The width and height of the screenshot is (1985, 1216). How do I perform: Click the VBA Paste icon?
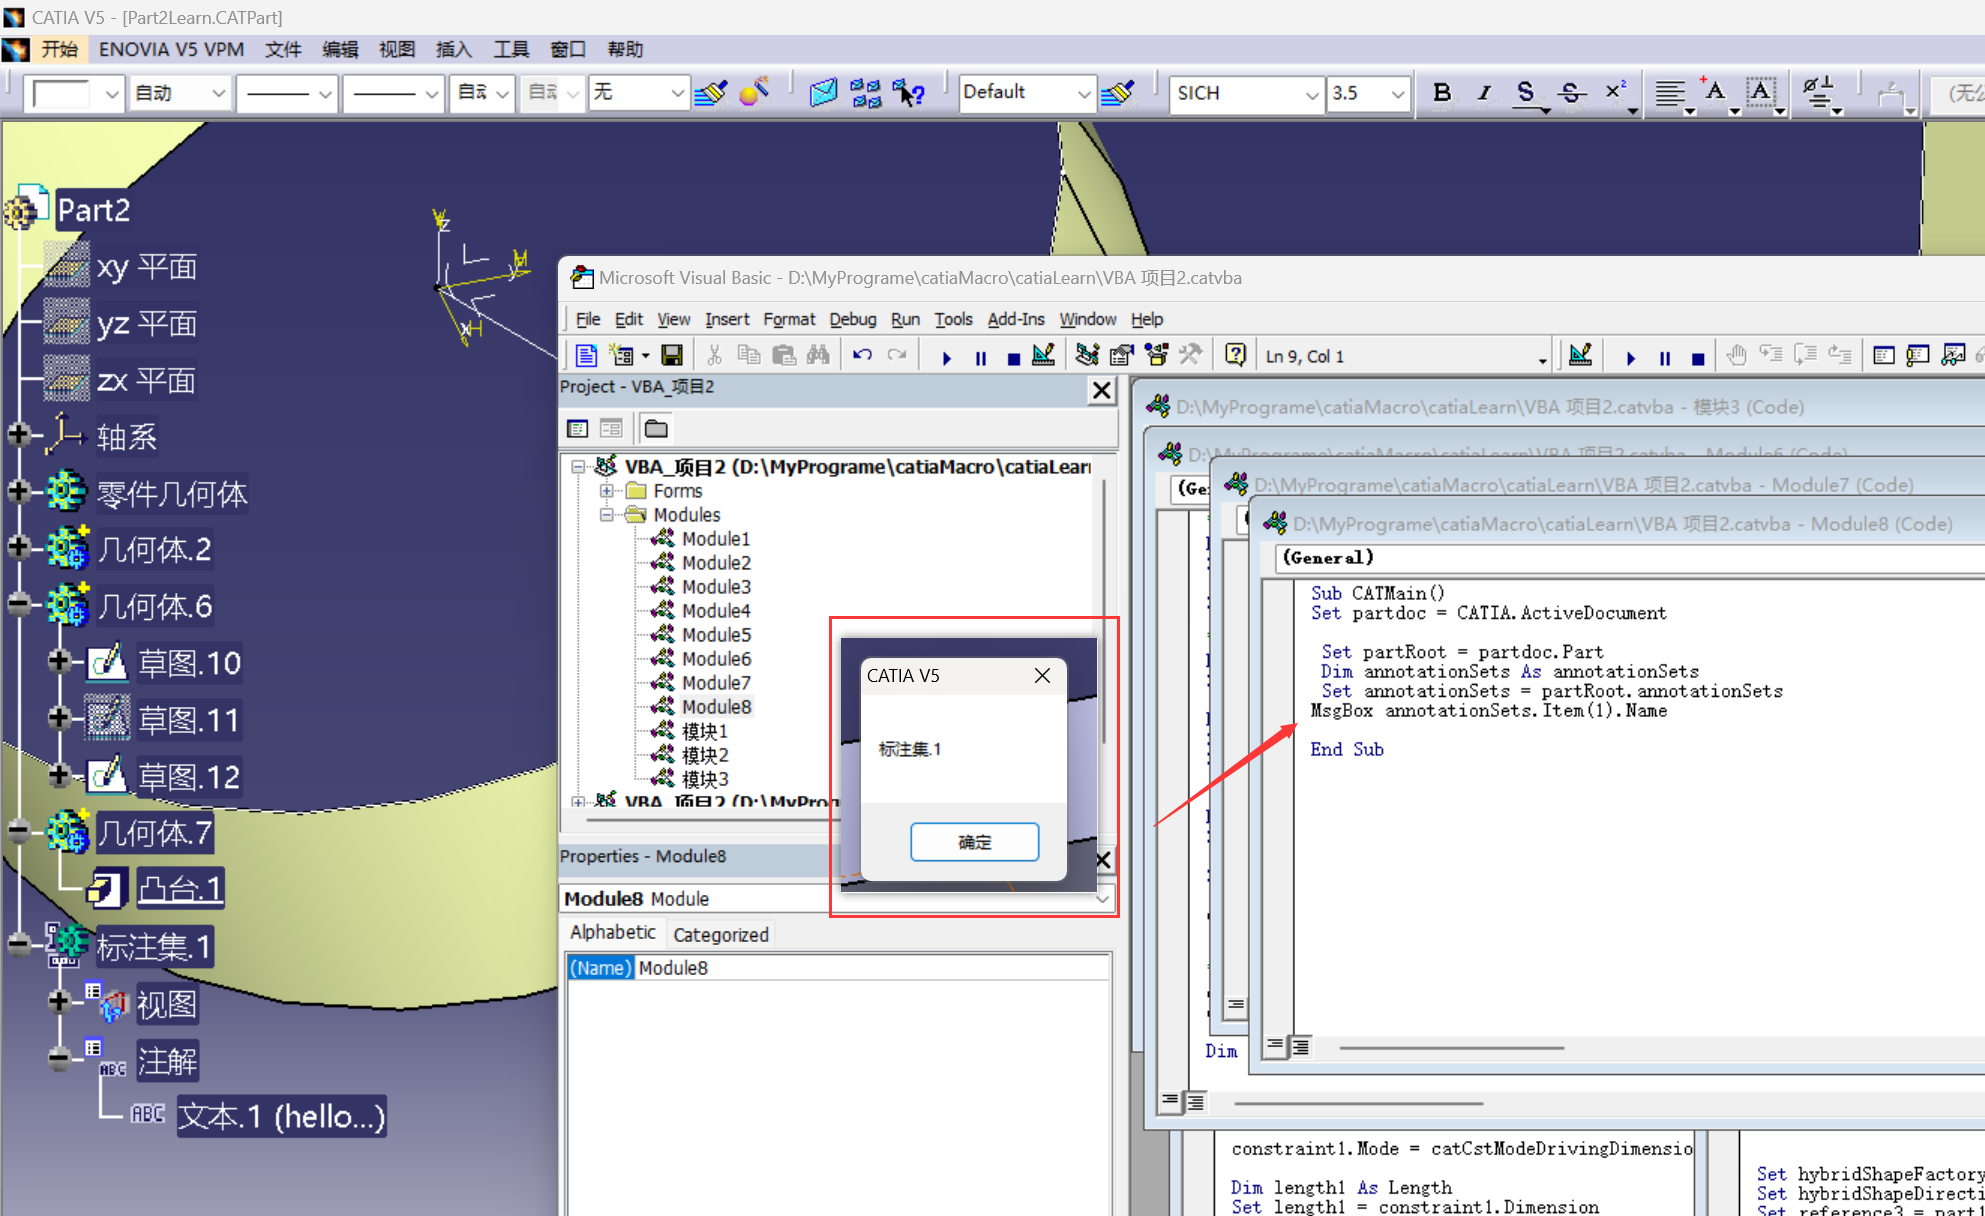pyautogui.click(x=784, y=355)
